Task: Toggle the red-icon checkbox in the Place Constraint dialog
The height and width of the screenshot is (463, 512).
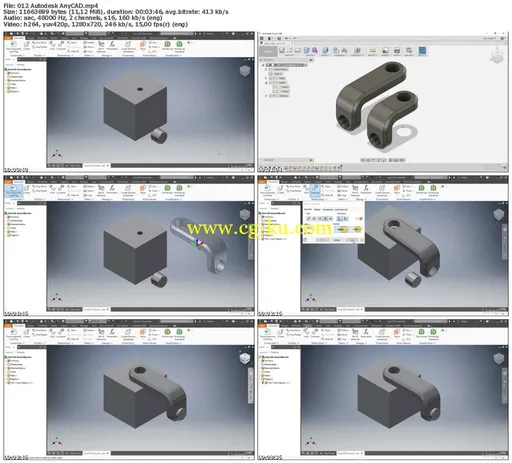Action: point(357,219)
